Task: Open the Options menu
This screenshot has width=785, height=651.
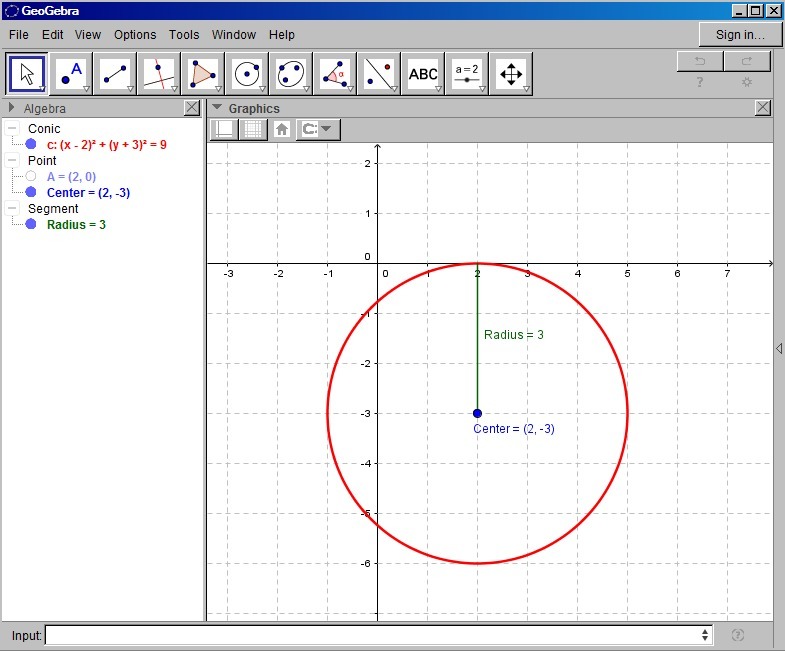Action: [x=135, y=35]
